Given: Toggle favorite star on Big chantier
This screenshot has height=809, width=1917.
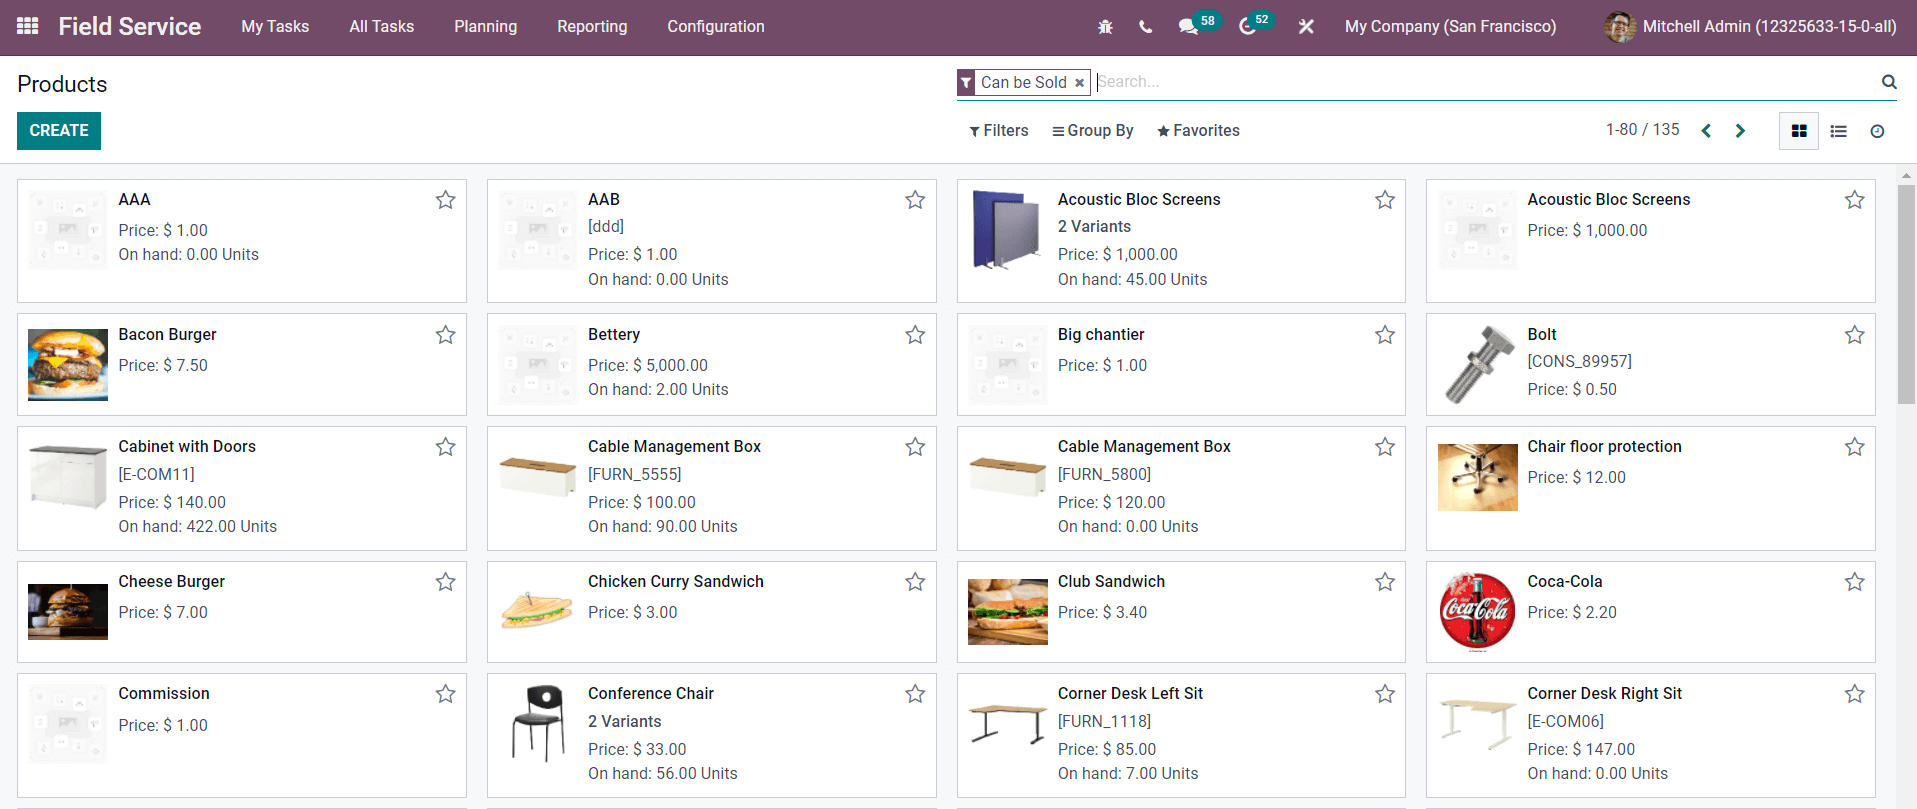Looking at the screenshot, I should click(x=1385, y=335).
